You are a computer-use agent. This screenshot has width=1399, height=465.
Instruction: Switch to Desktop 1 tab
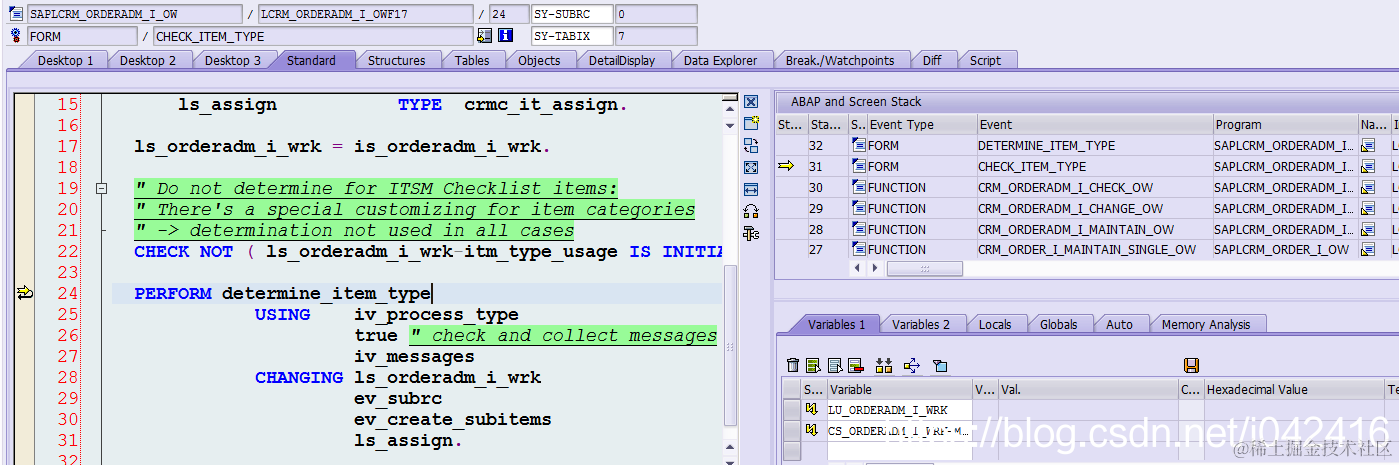click(66, 61)
